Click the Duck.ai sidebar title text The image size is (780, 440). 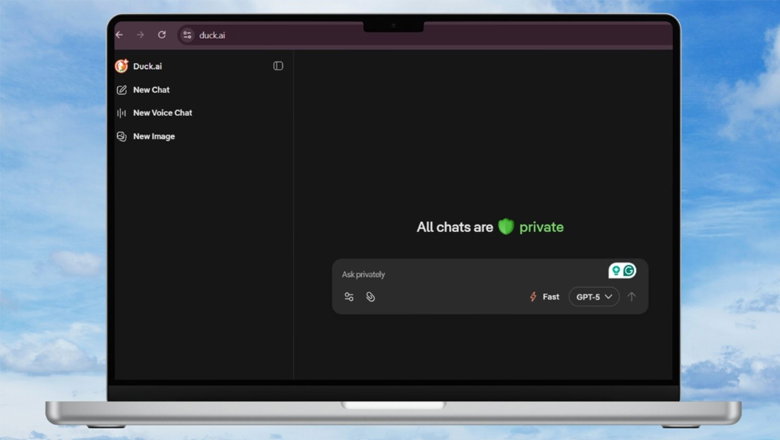[147, 66]
